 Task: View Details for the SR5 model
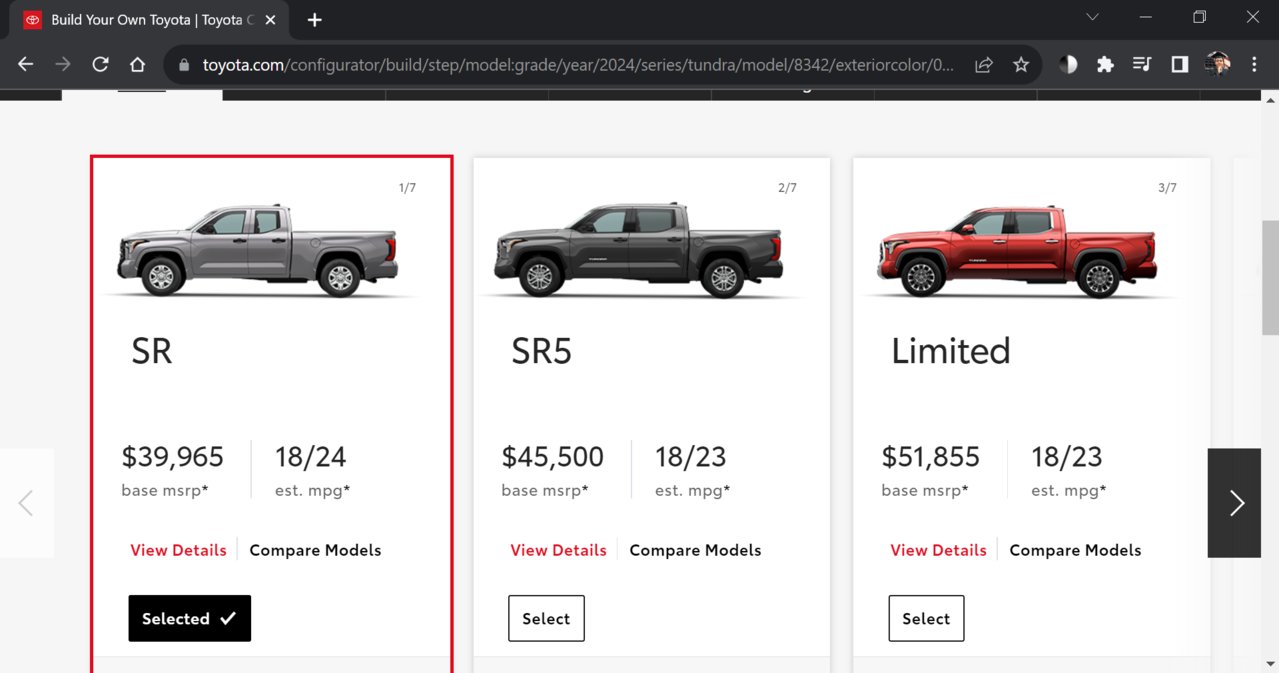click(x=558, y=550)
